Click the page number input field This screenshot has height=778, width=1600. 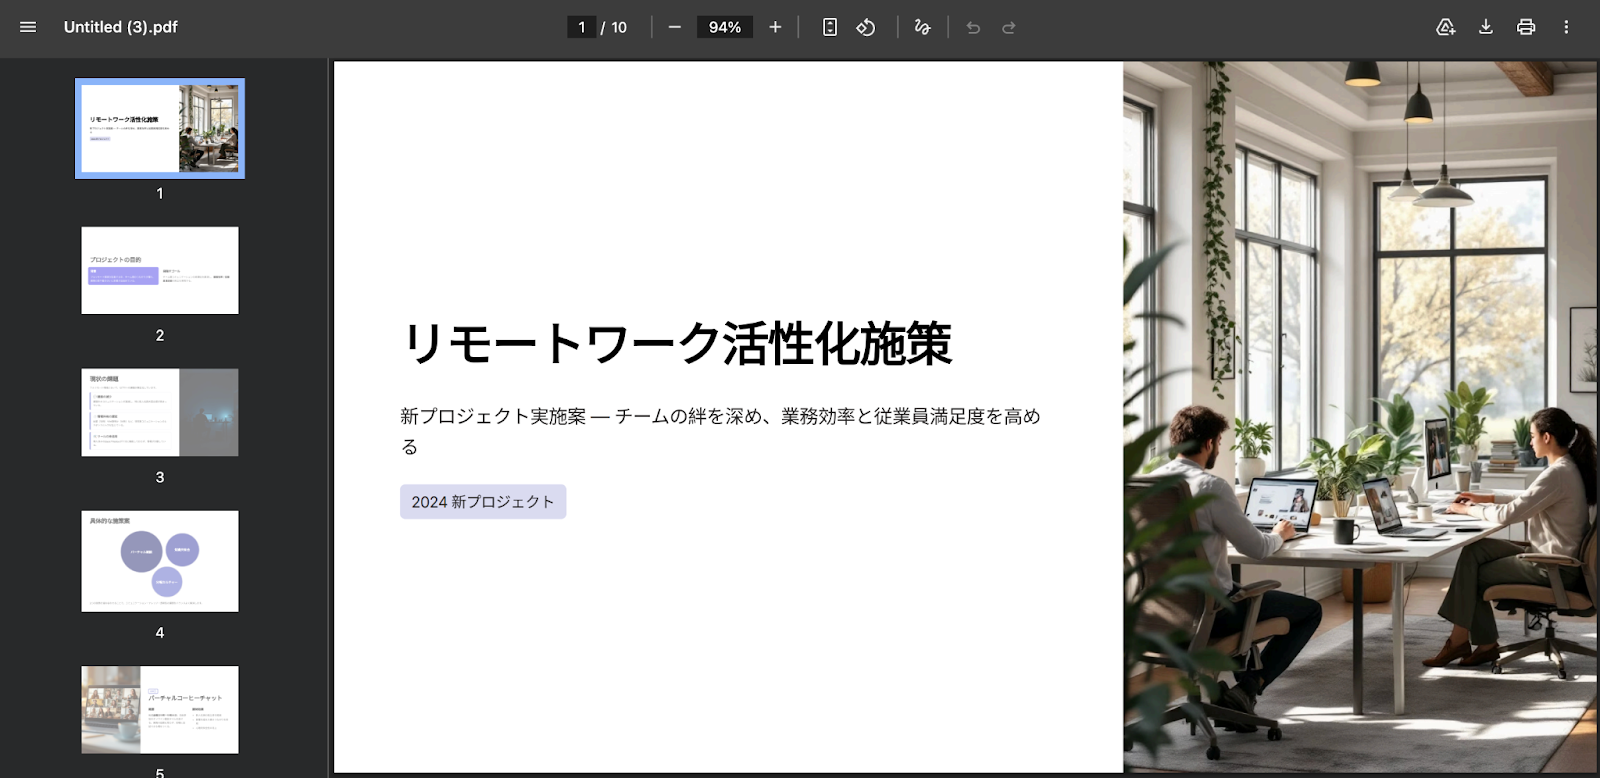[581, 27]
